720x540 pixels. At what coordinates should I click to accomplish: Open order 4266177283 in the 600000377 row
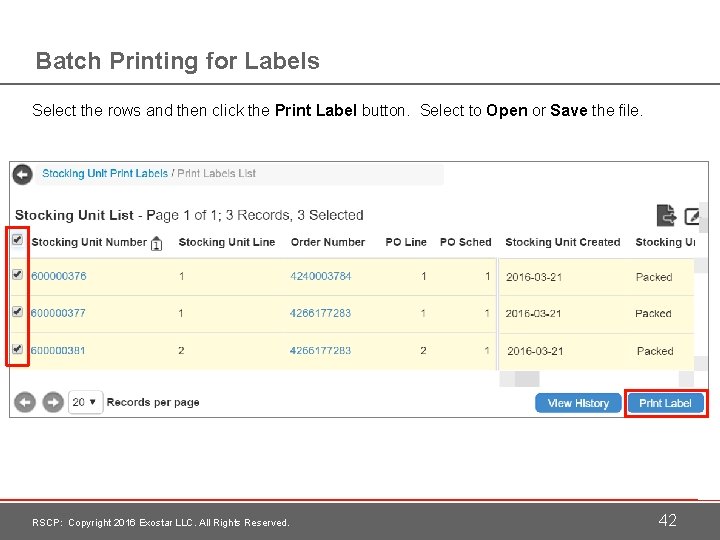(320, 313)
